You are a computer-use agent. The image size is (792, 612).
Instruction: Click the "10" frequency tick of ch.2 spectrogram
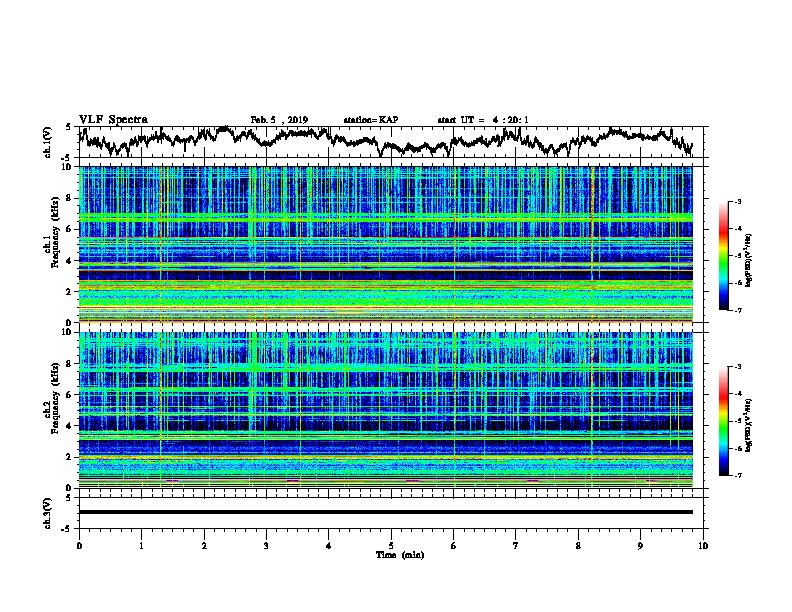click(x=68, y=332)
